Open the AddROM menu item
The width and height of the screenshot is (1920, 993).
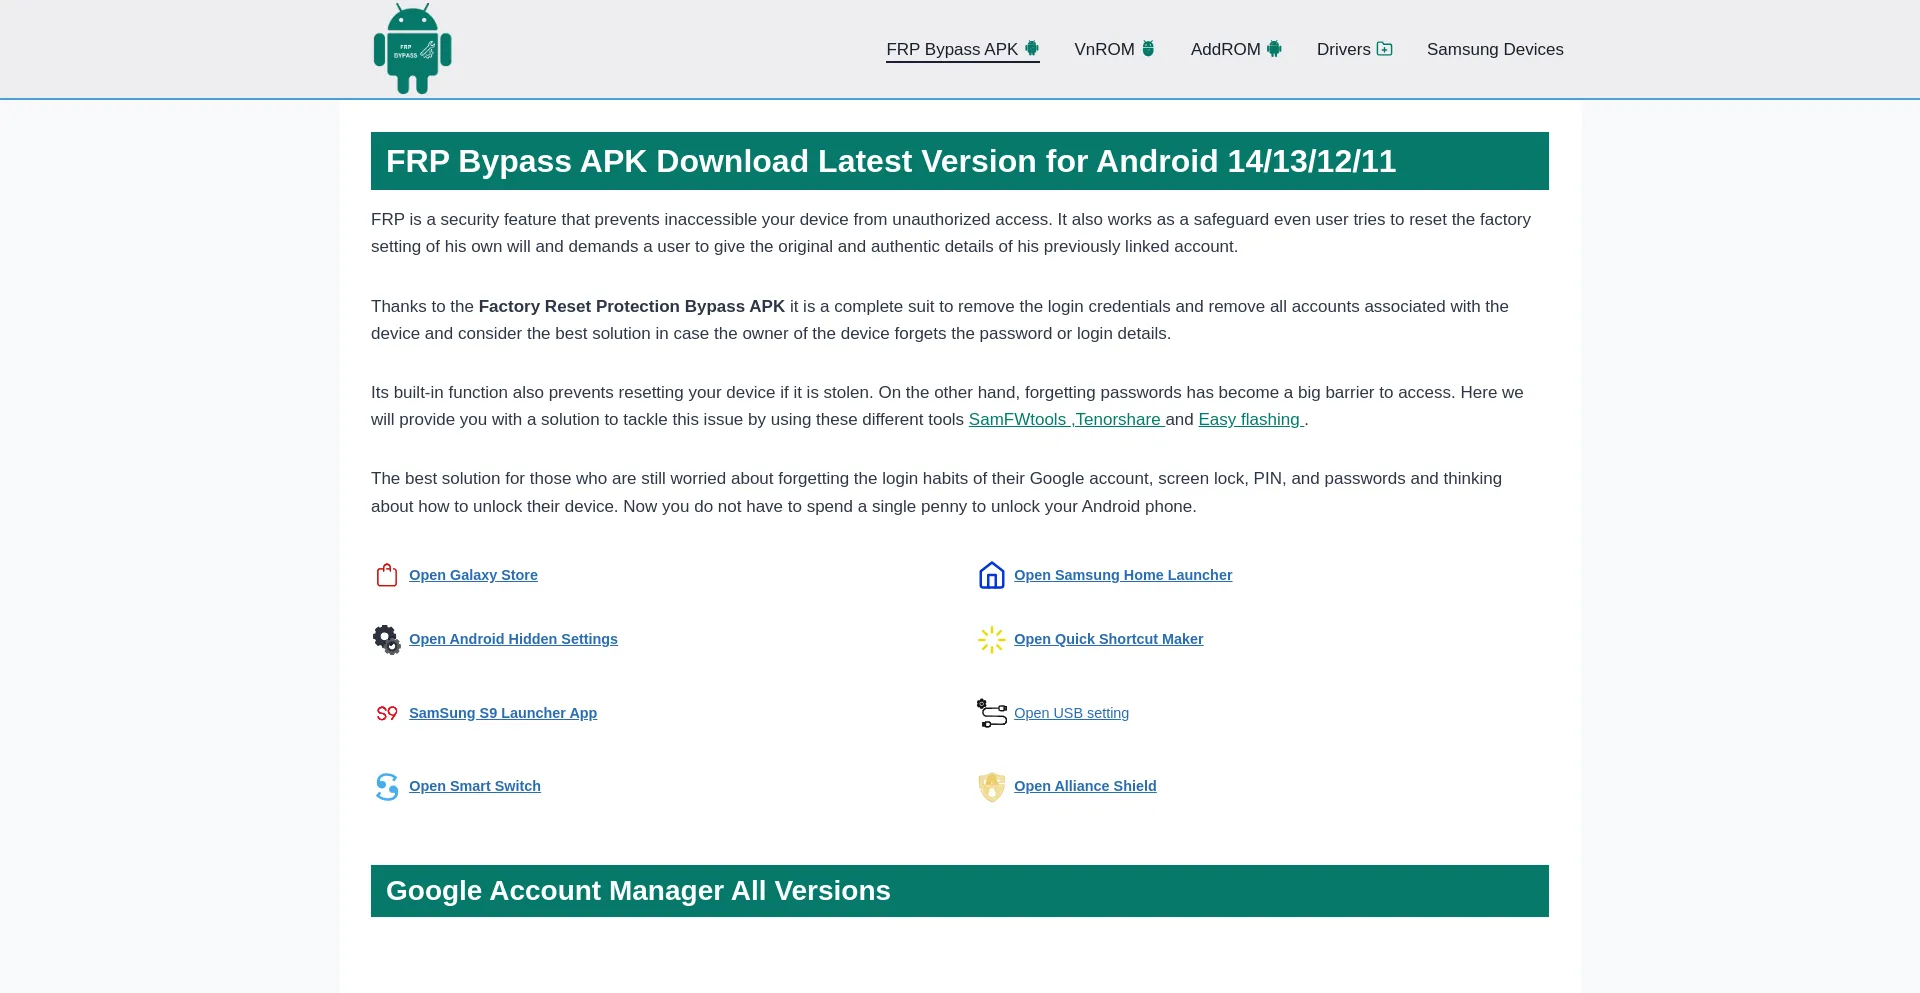coord(1236,49)
